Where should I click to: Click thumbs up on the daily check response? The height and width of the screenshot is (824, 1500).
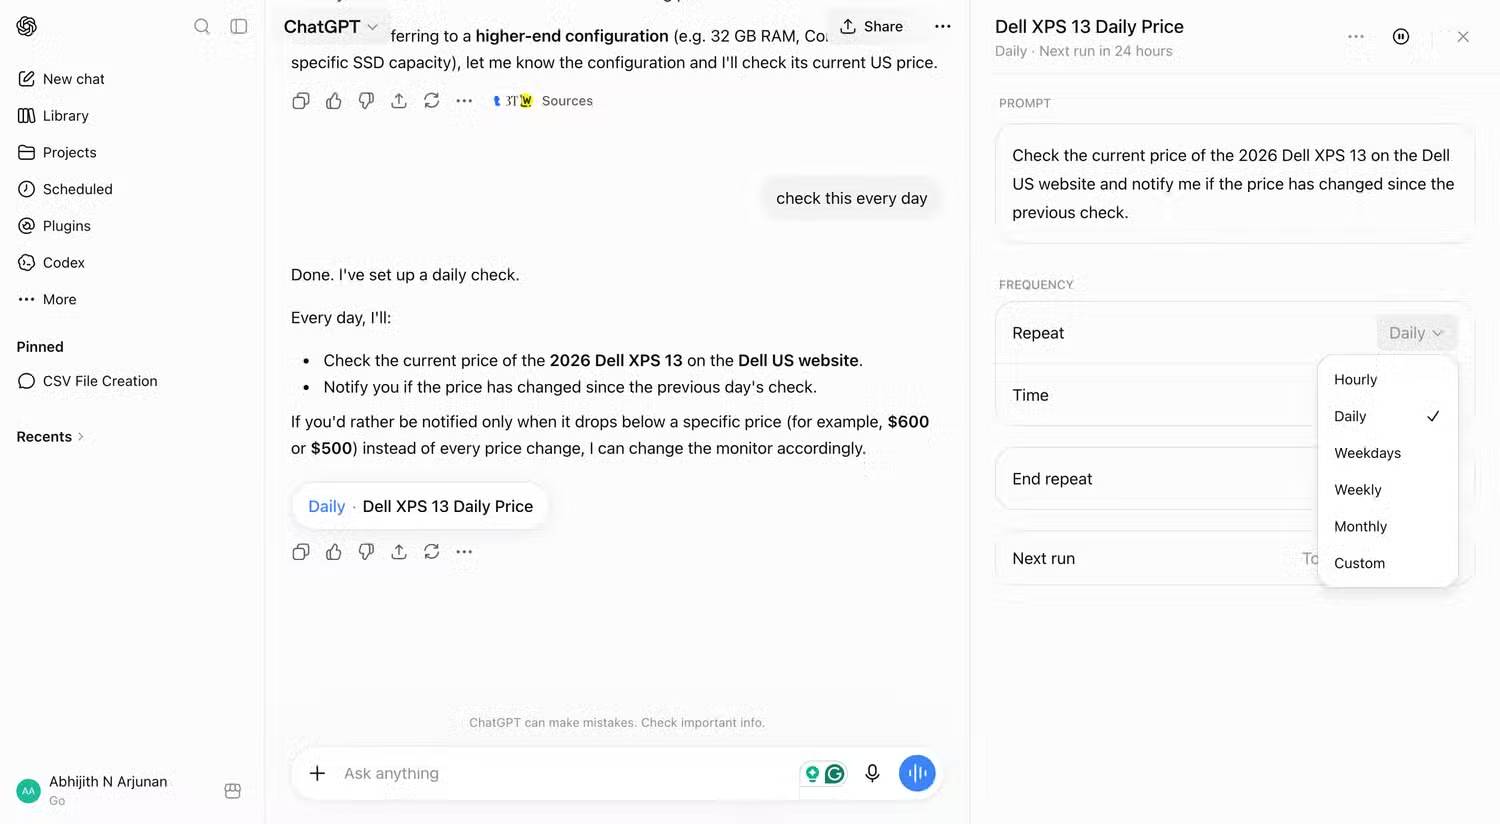[334, 552]
